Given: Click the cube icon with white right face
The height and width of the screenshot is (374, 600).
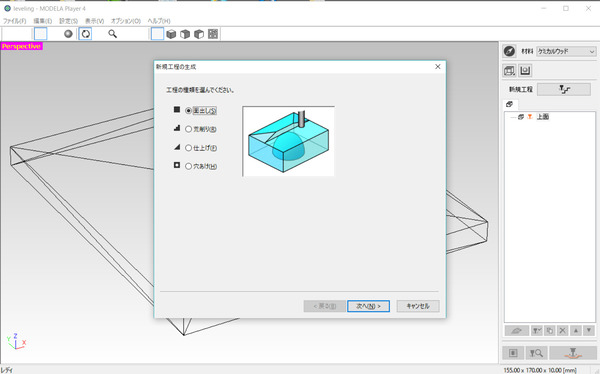Looking at the screenshot, I should click(x=199, y=34).
